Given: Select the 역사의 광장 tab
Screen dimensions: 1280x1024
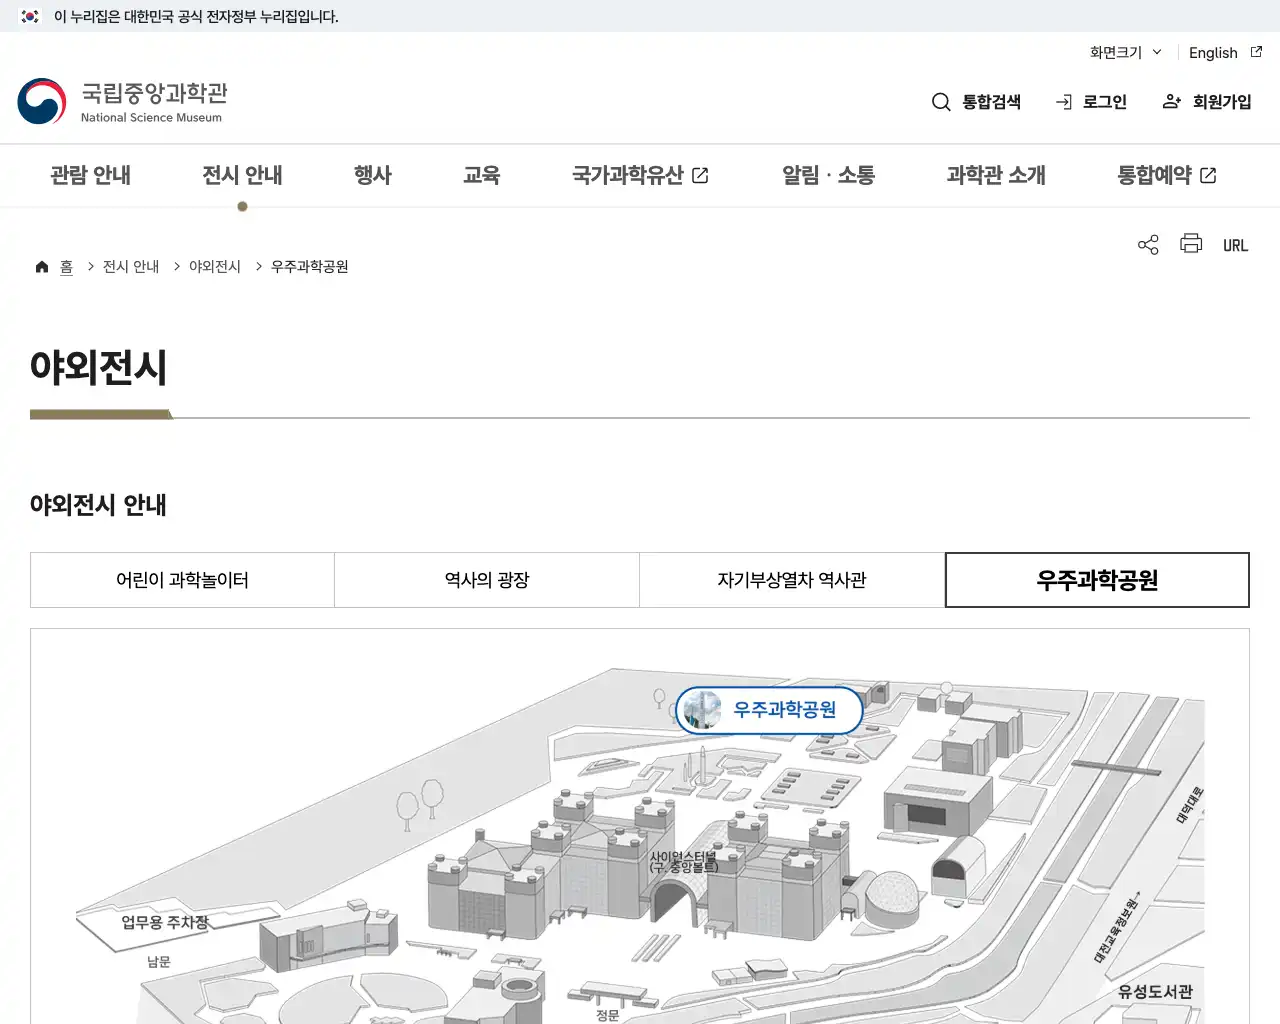Looking at the screenshot, I should coord(487,580).
